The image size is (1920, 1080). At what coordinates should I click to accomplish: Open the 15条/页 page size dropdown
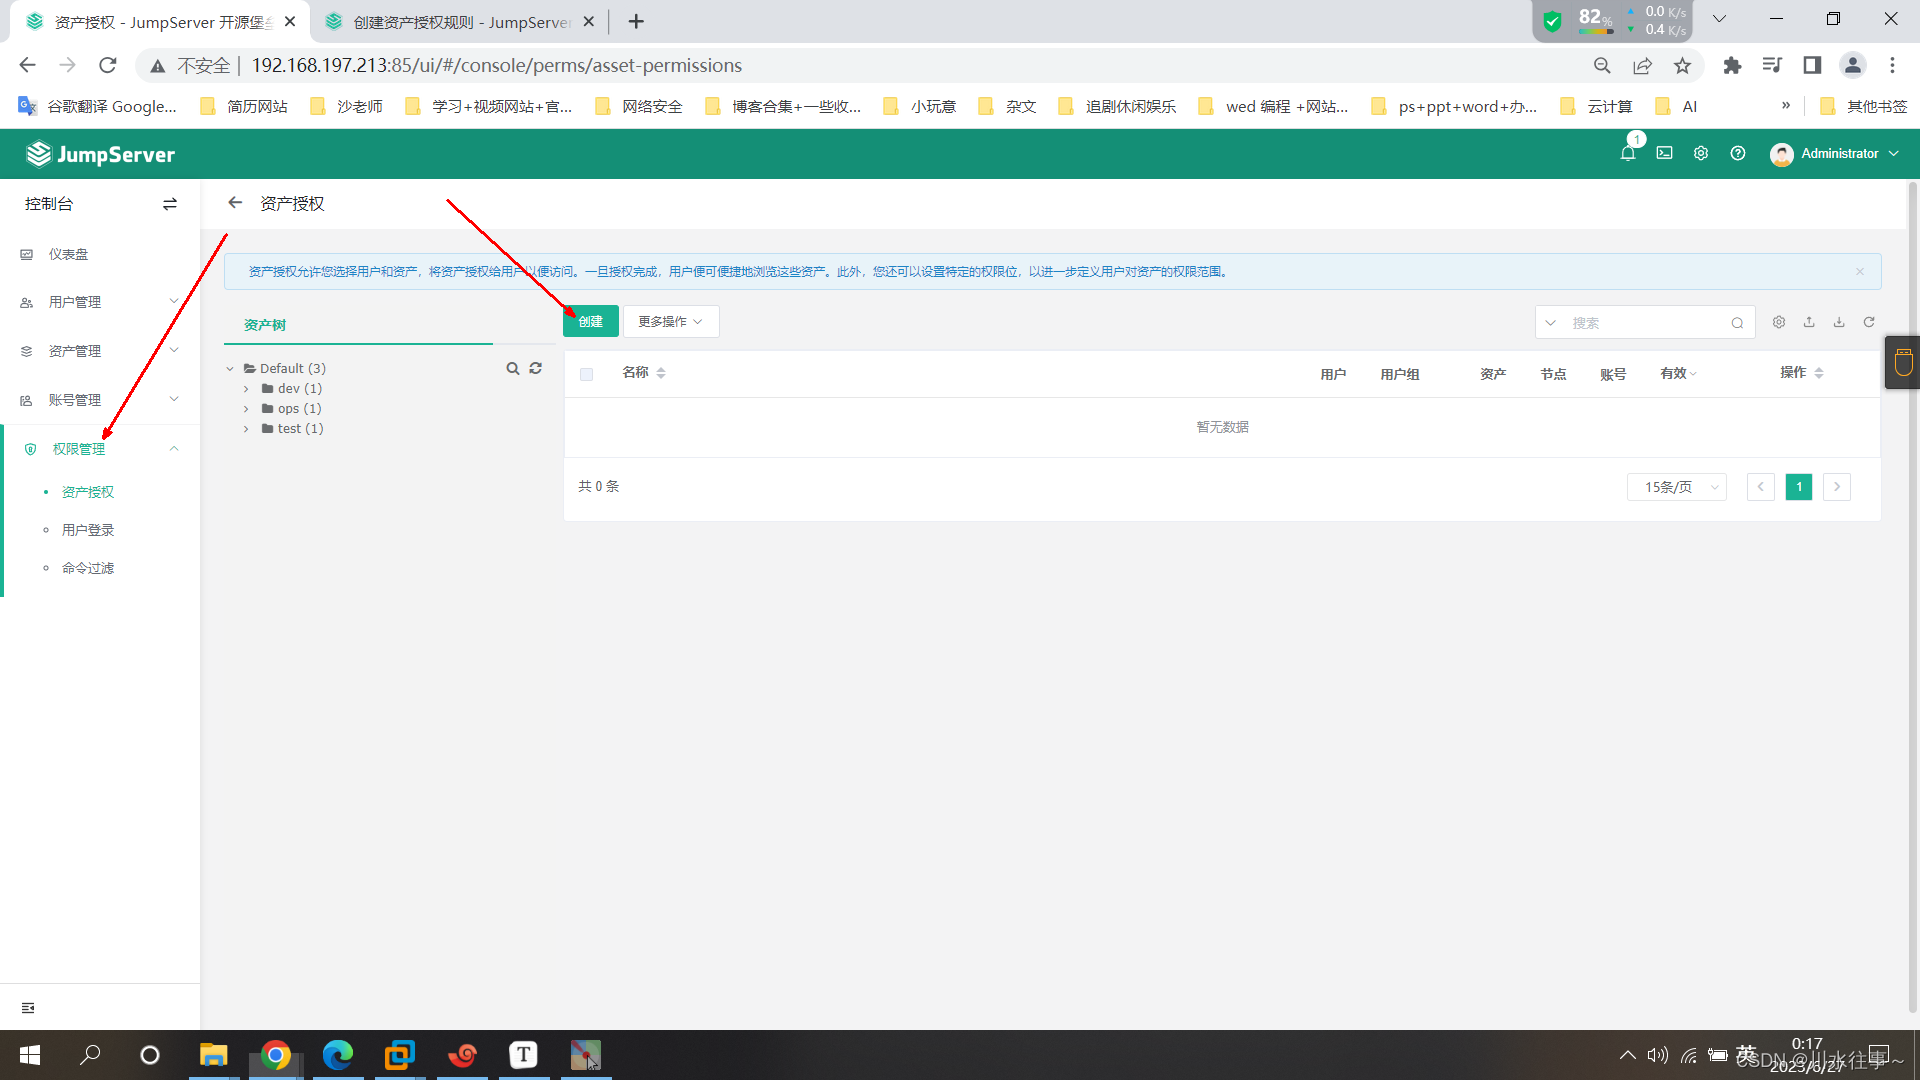tap(1677, 487)
